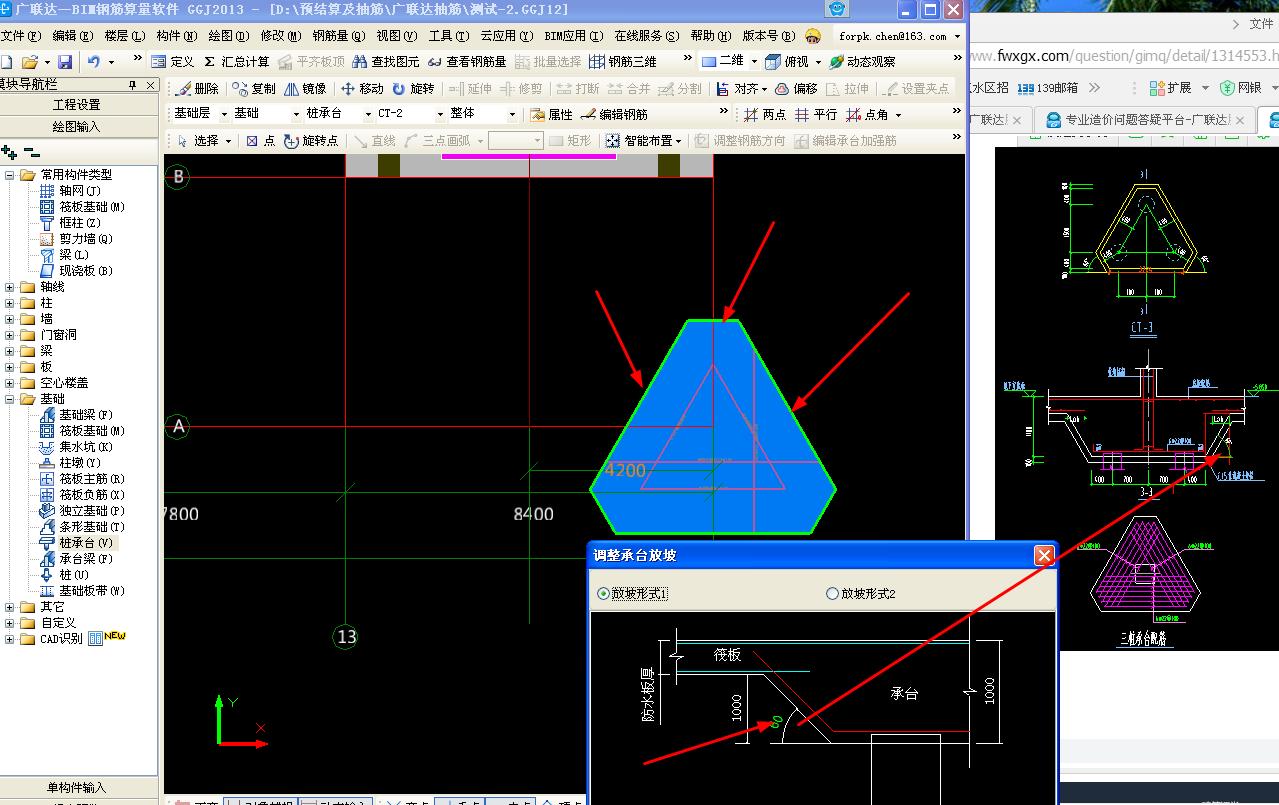Click the 绘图输入 drawing input button
Viewport: 1279px width, 805px height.
pyautogui.click(x=77, y=127)
